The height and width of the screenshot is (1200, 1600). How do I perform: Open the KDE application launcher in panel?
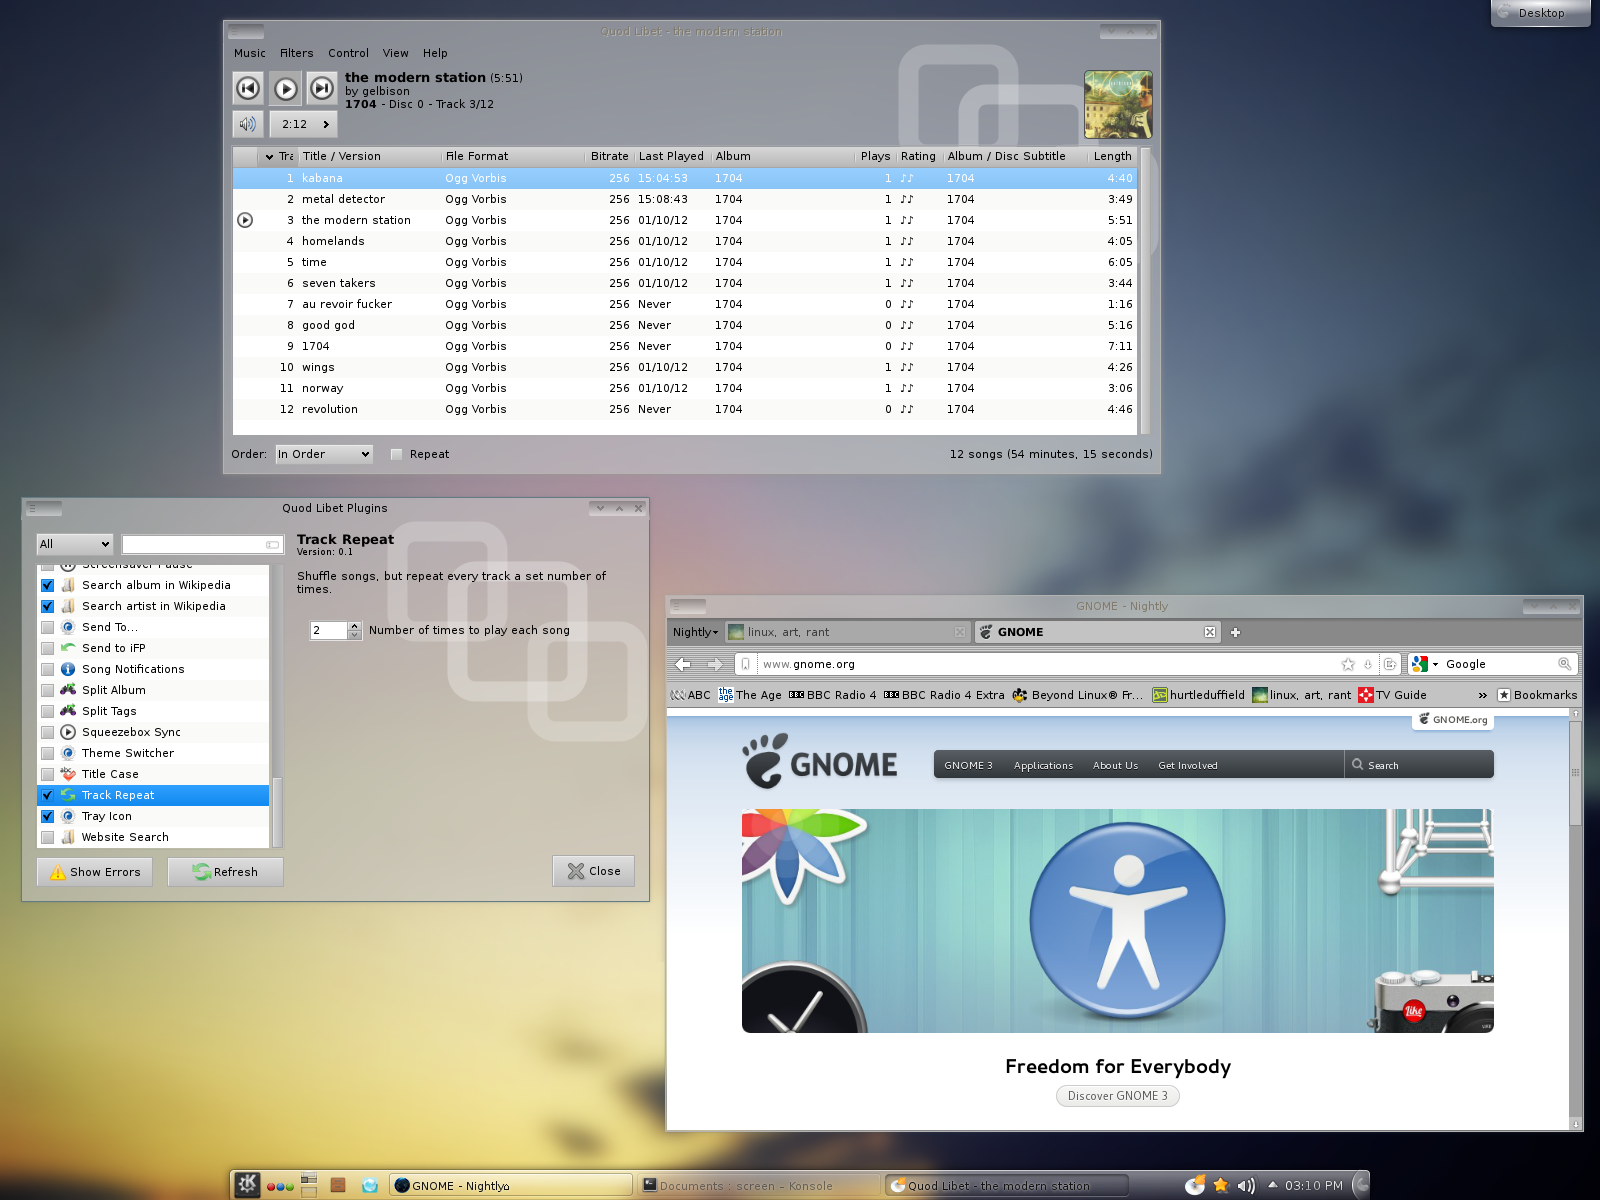(247, 1185)
